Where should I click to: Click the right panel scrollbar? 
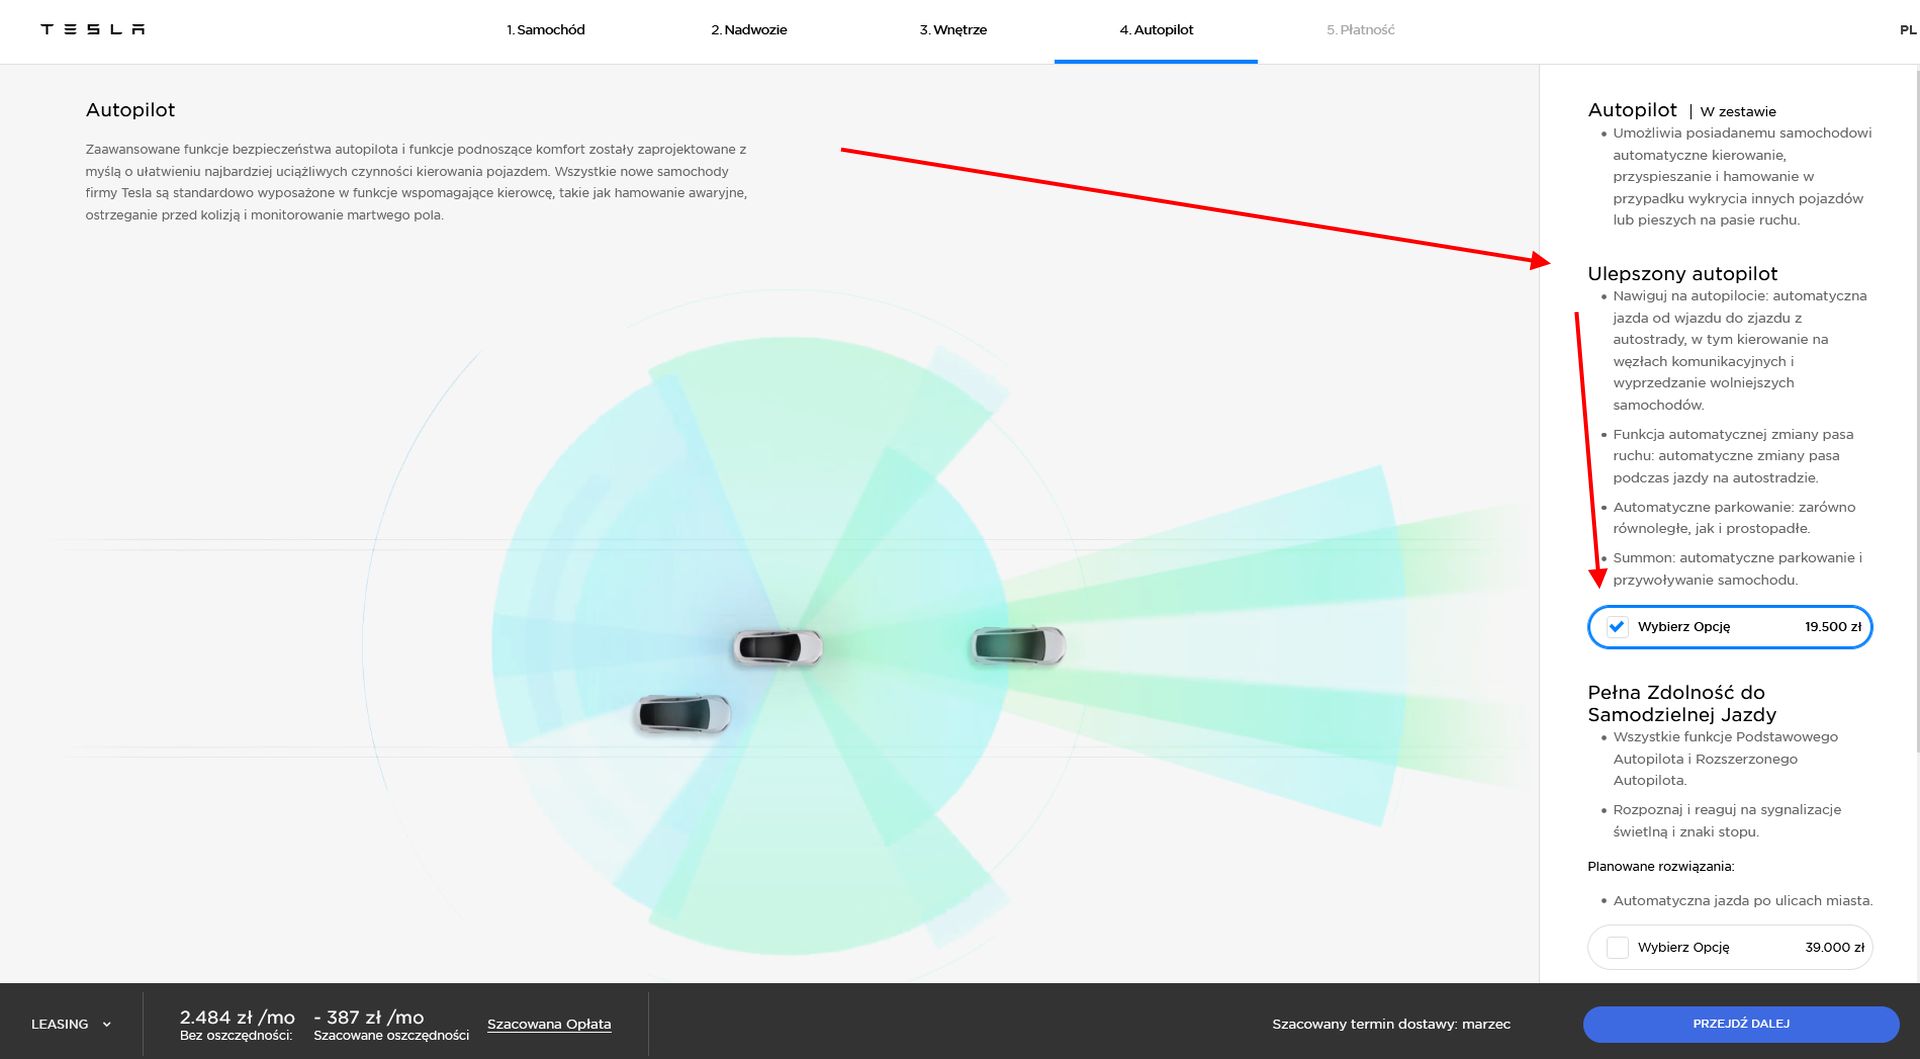(x=1916, y=410)
